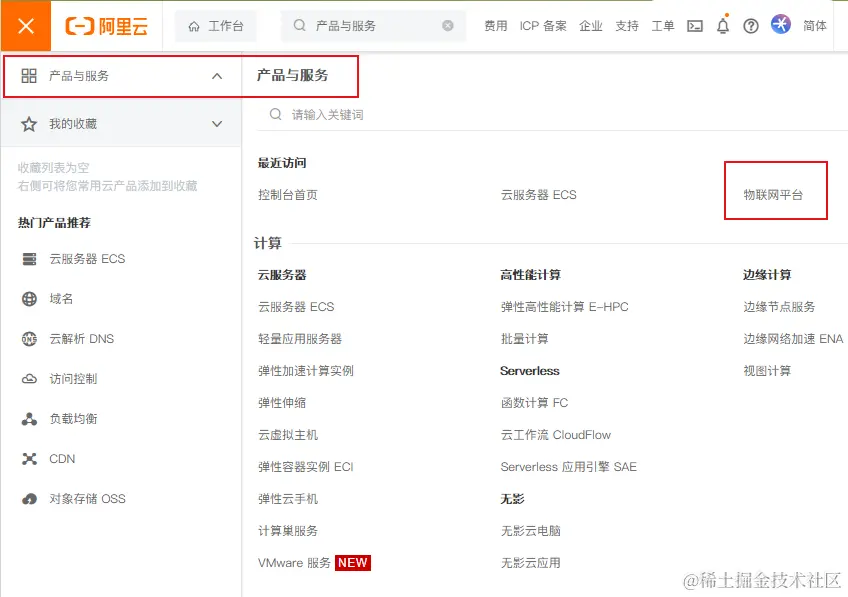
Task: Open the help question mark icon
Action: (x=751, y=25)
